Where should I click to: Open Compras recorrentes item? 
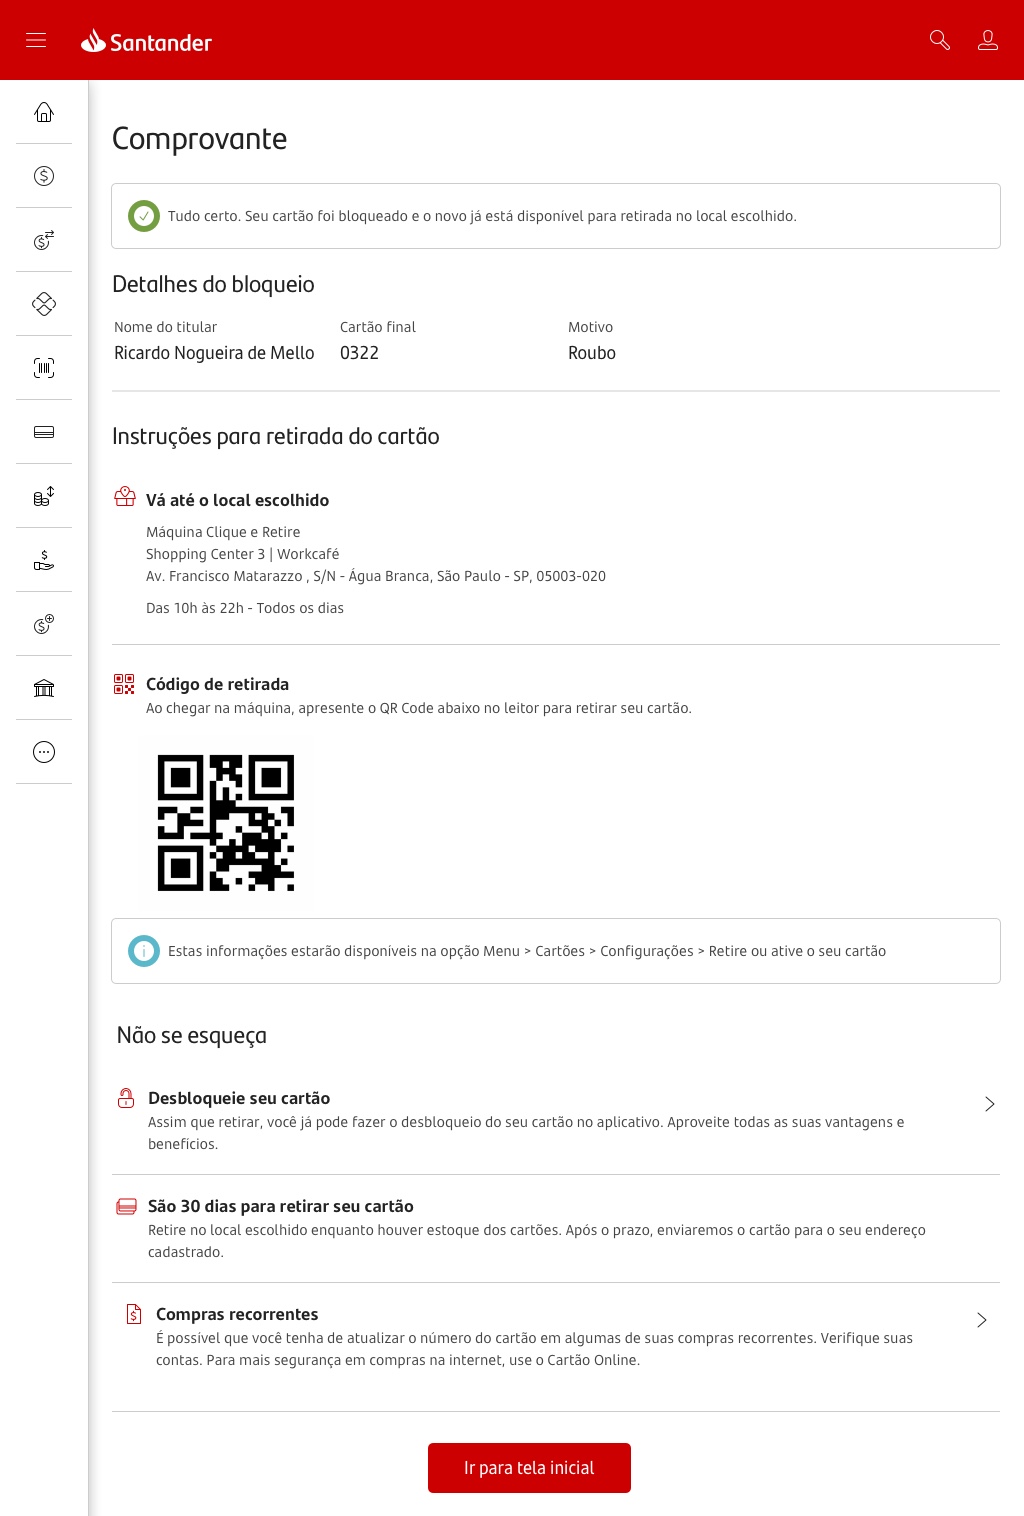556,1336
